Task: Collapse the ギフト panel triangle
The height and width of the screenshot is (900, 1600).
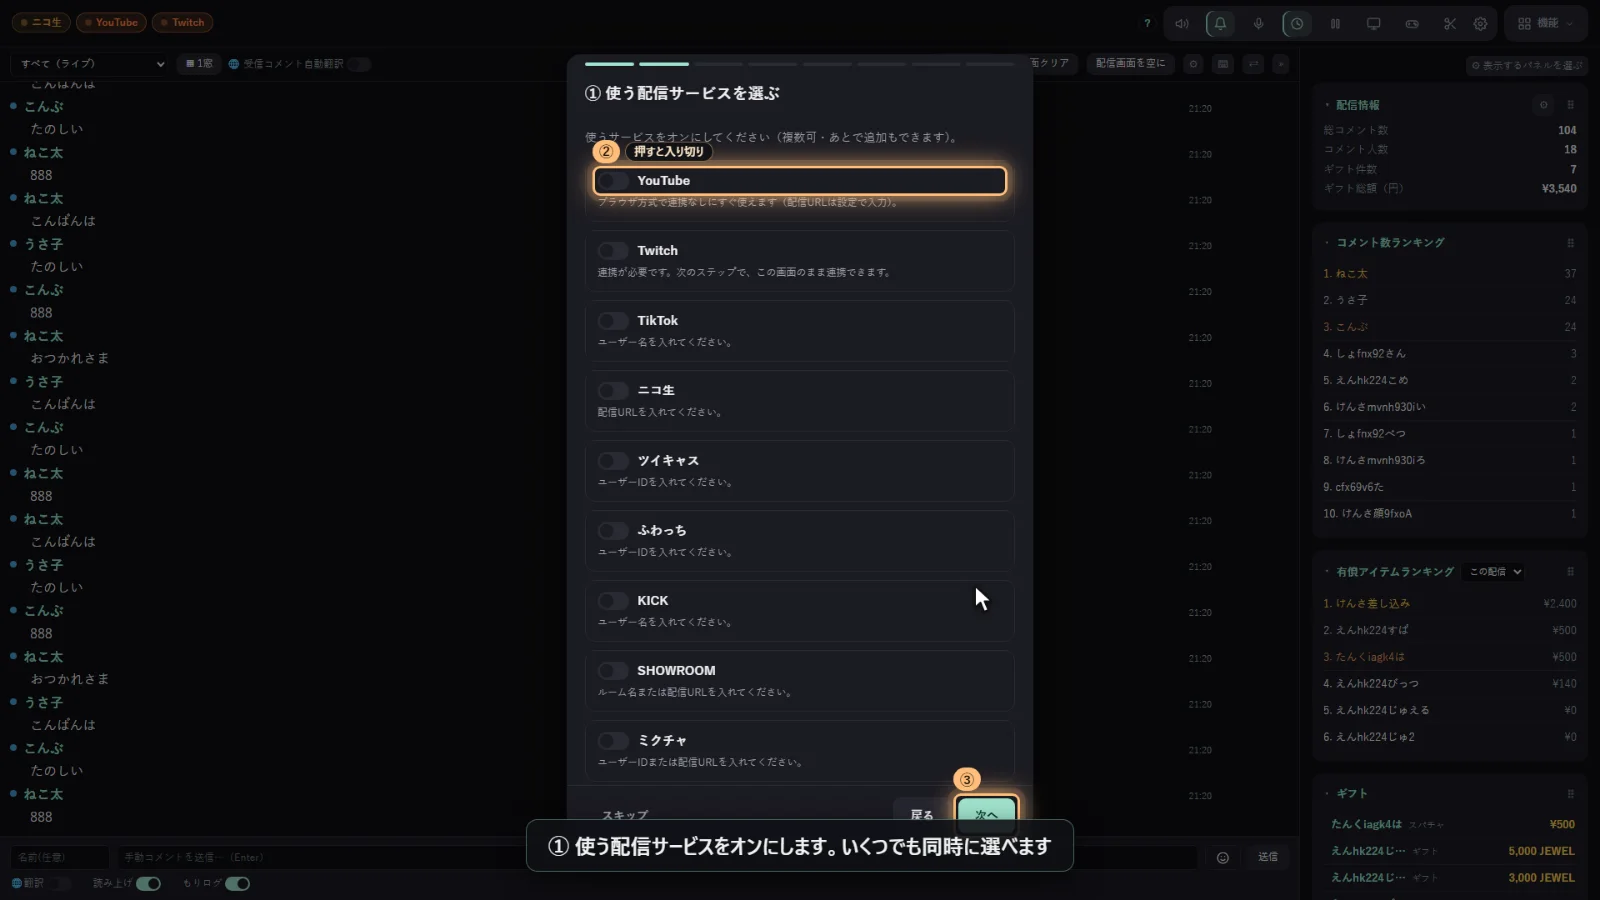Action: pyautogui.click(x=1327, y=793)
